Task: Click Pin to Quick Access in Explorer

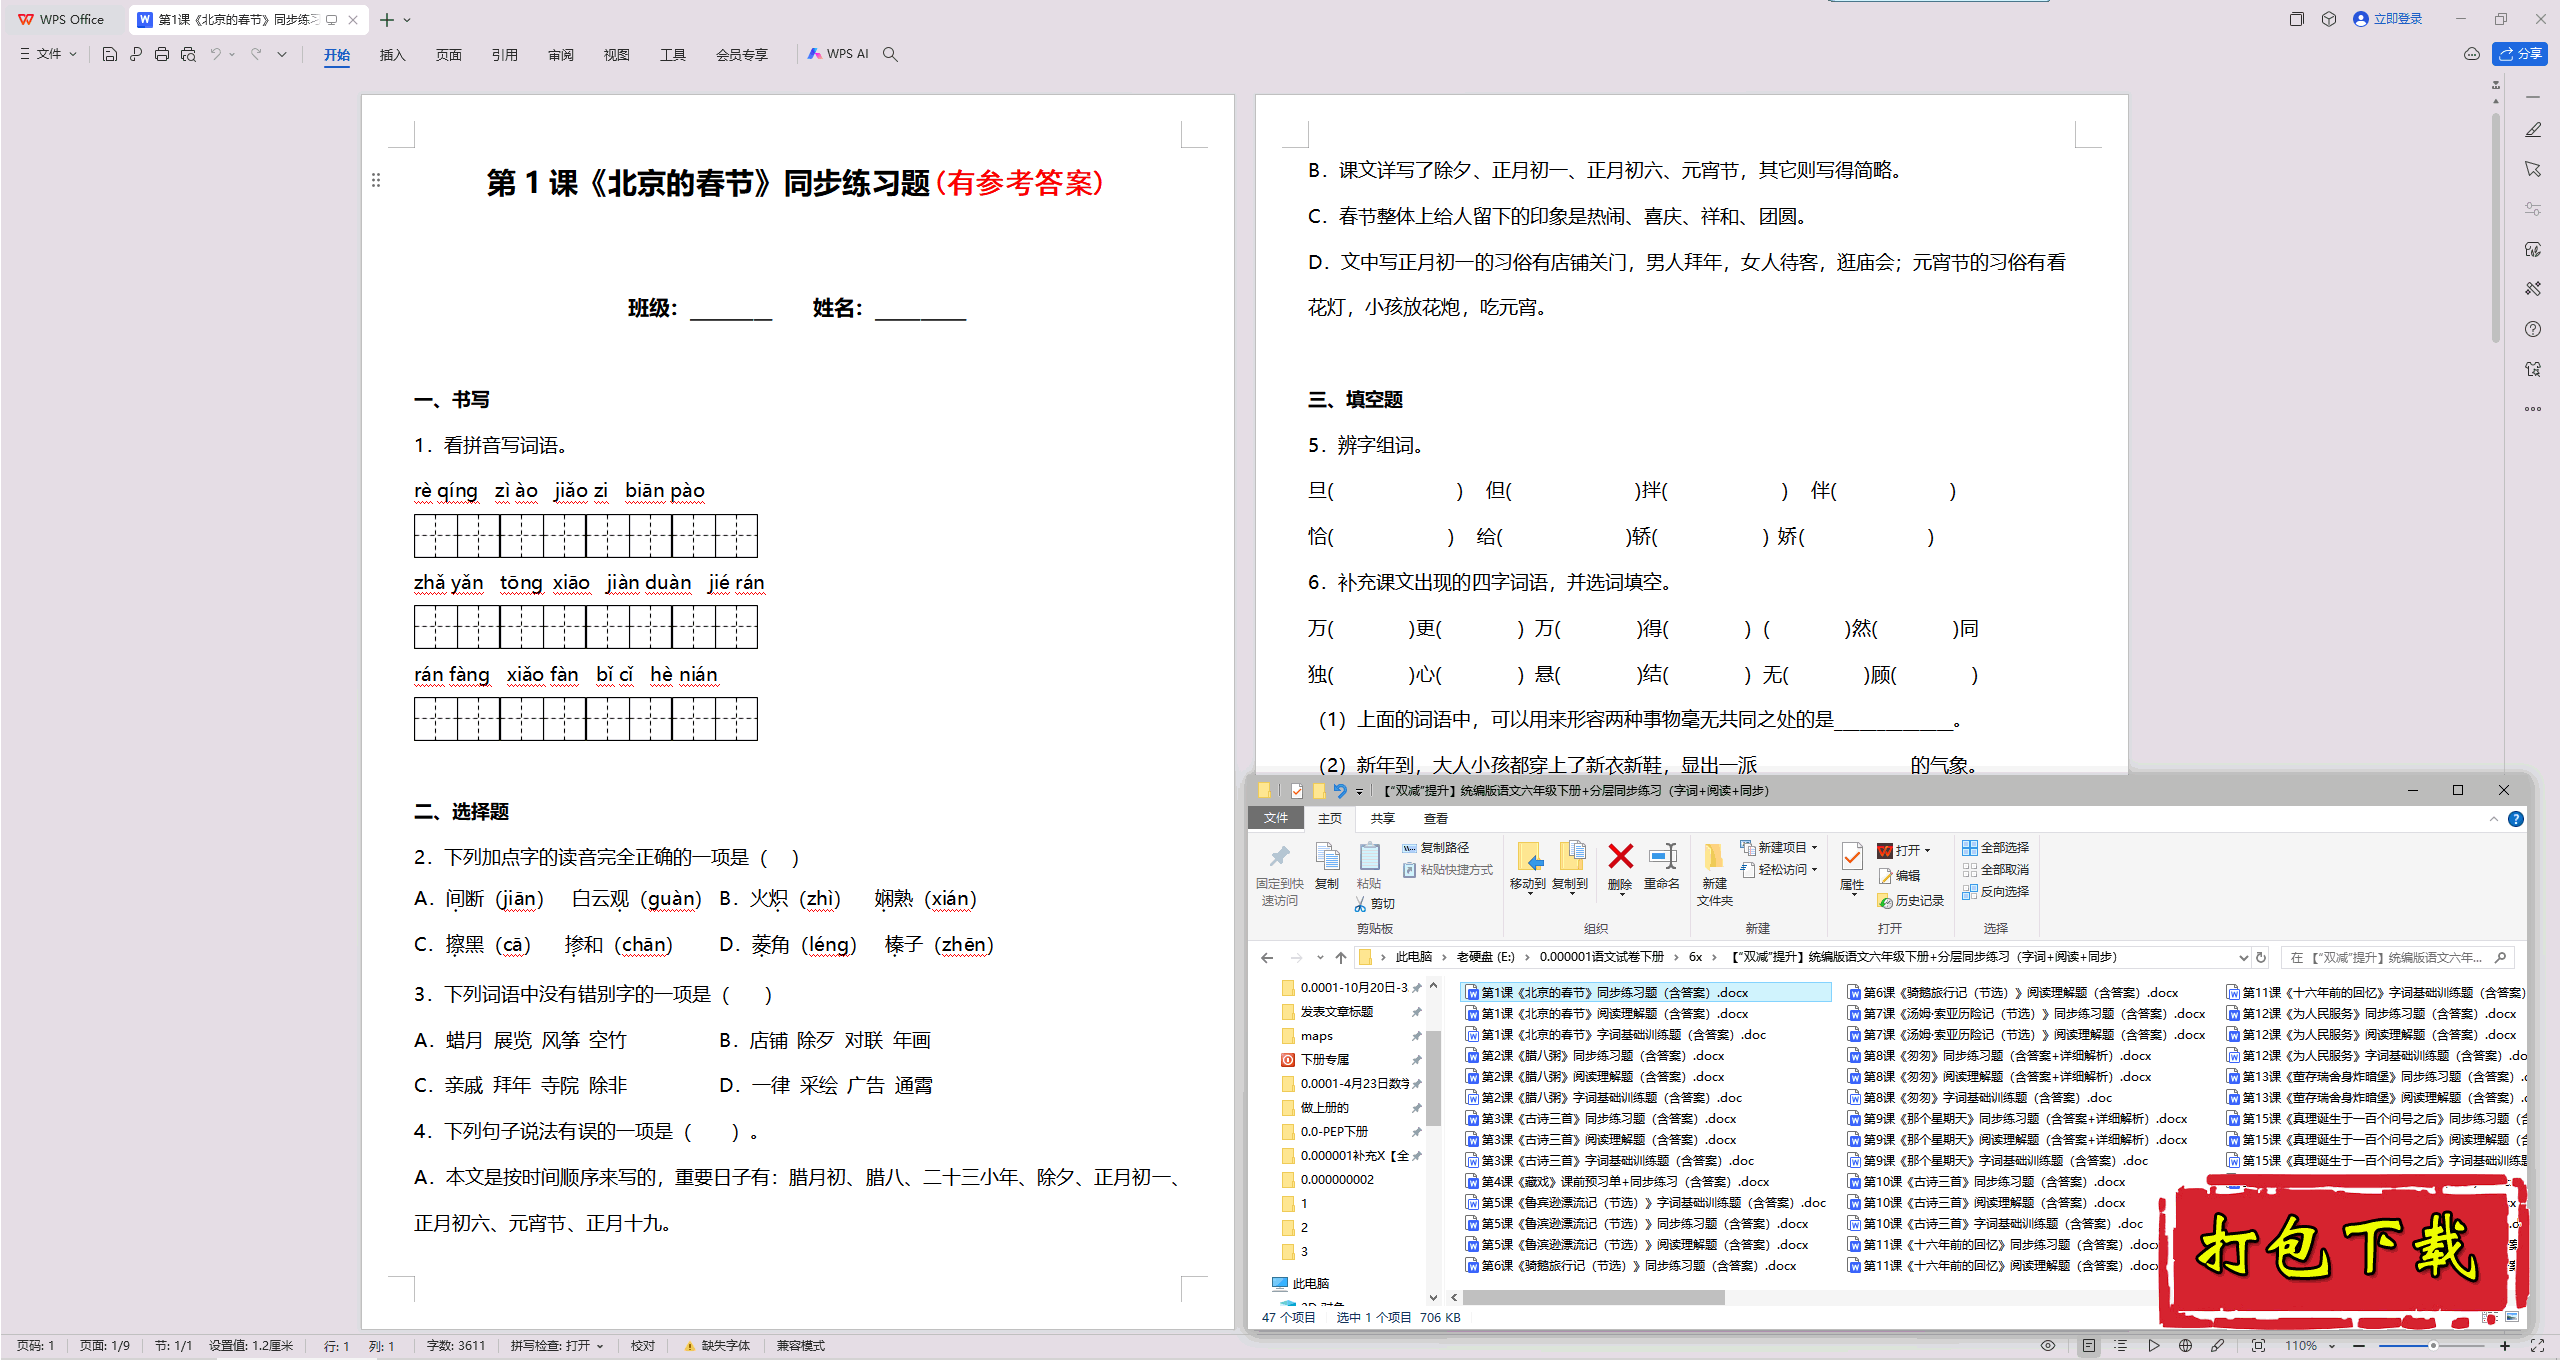Action: point(1280,874)
